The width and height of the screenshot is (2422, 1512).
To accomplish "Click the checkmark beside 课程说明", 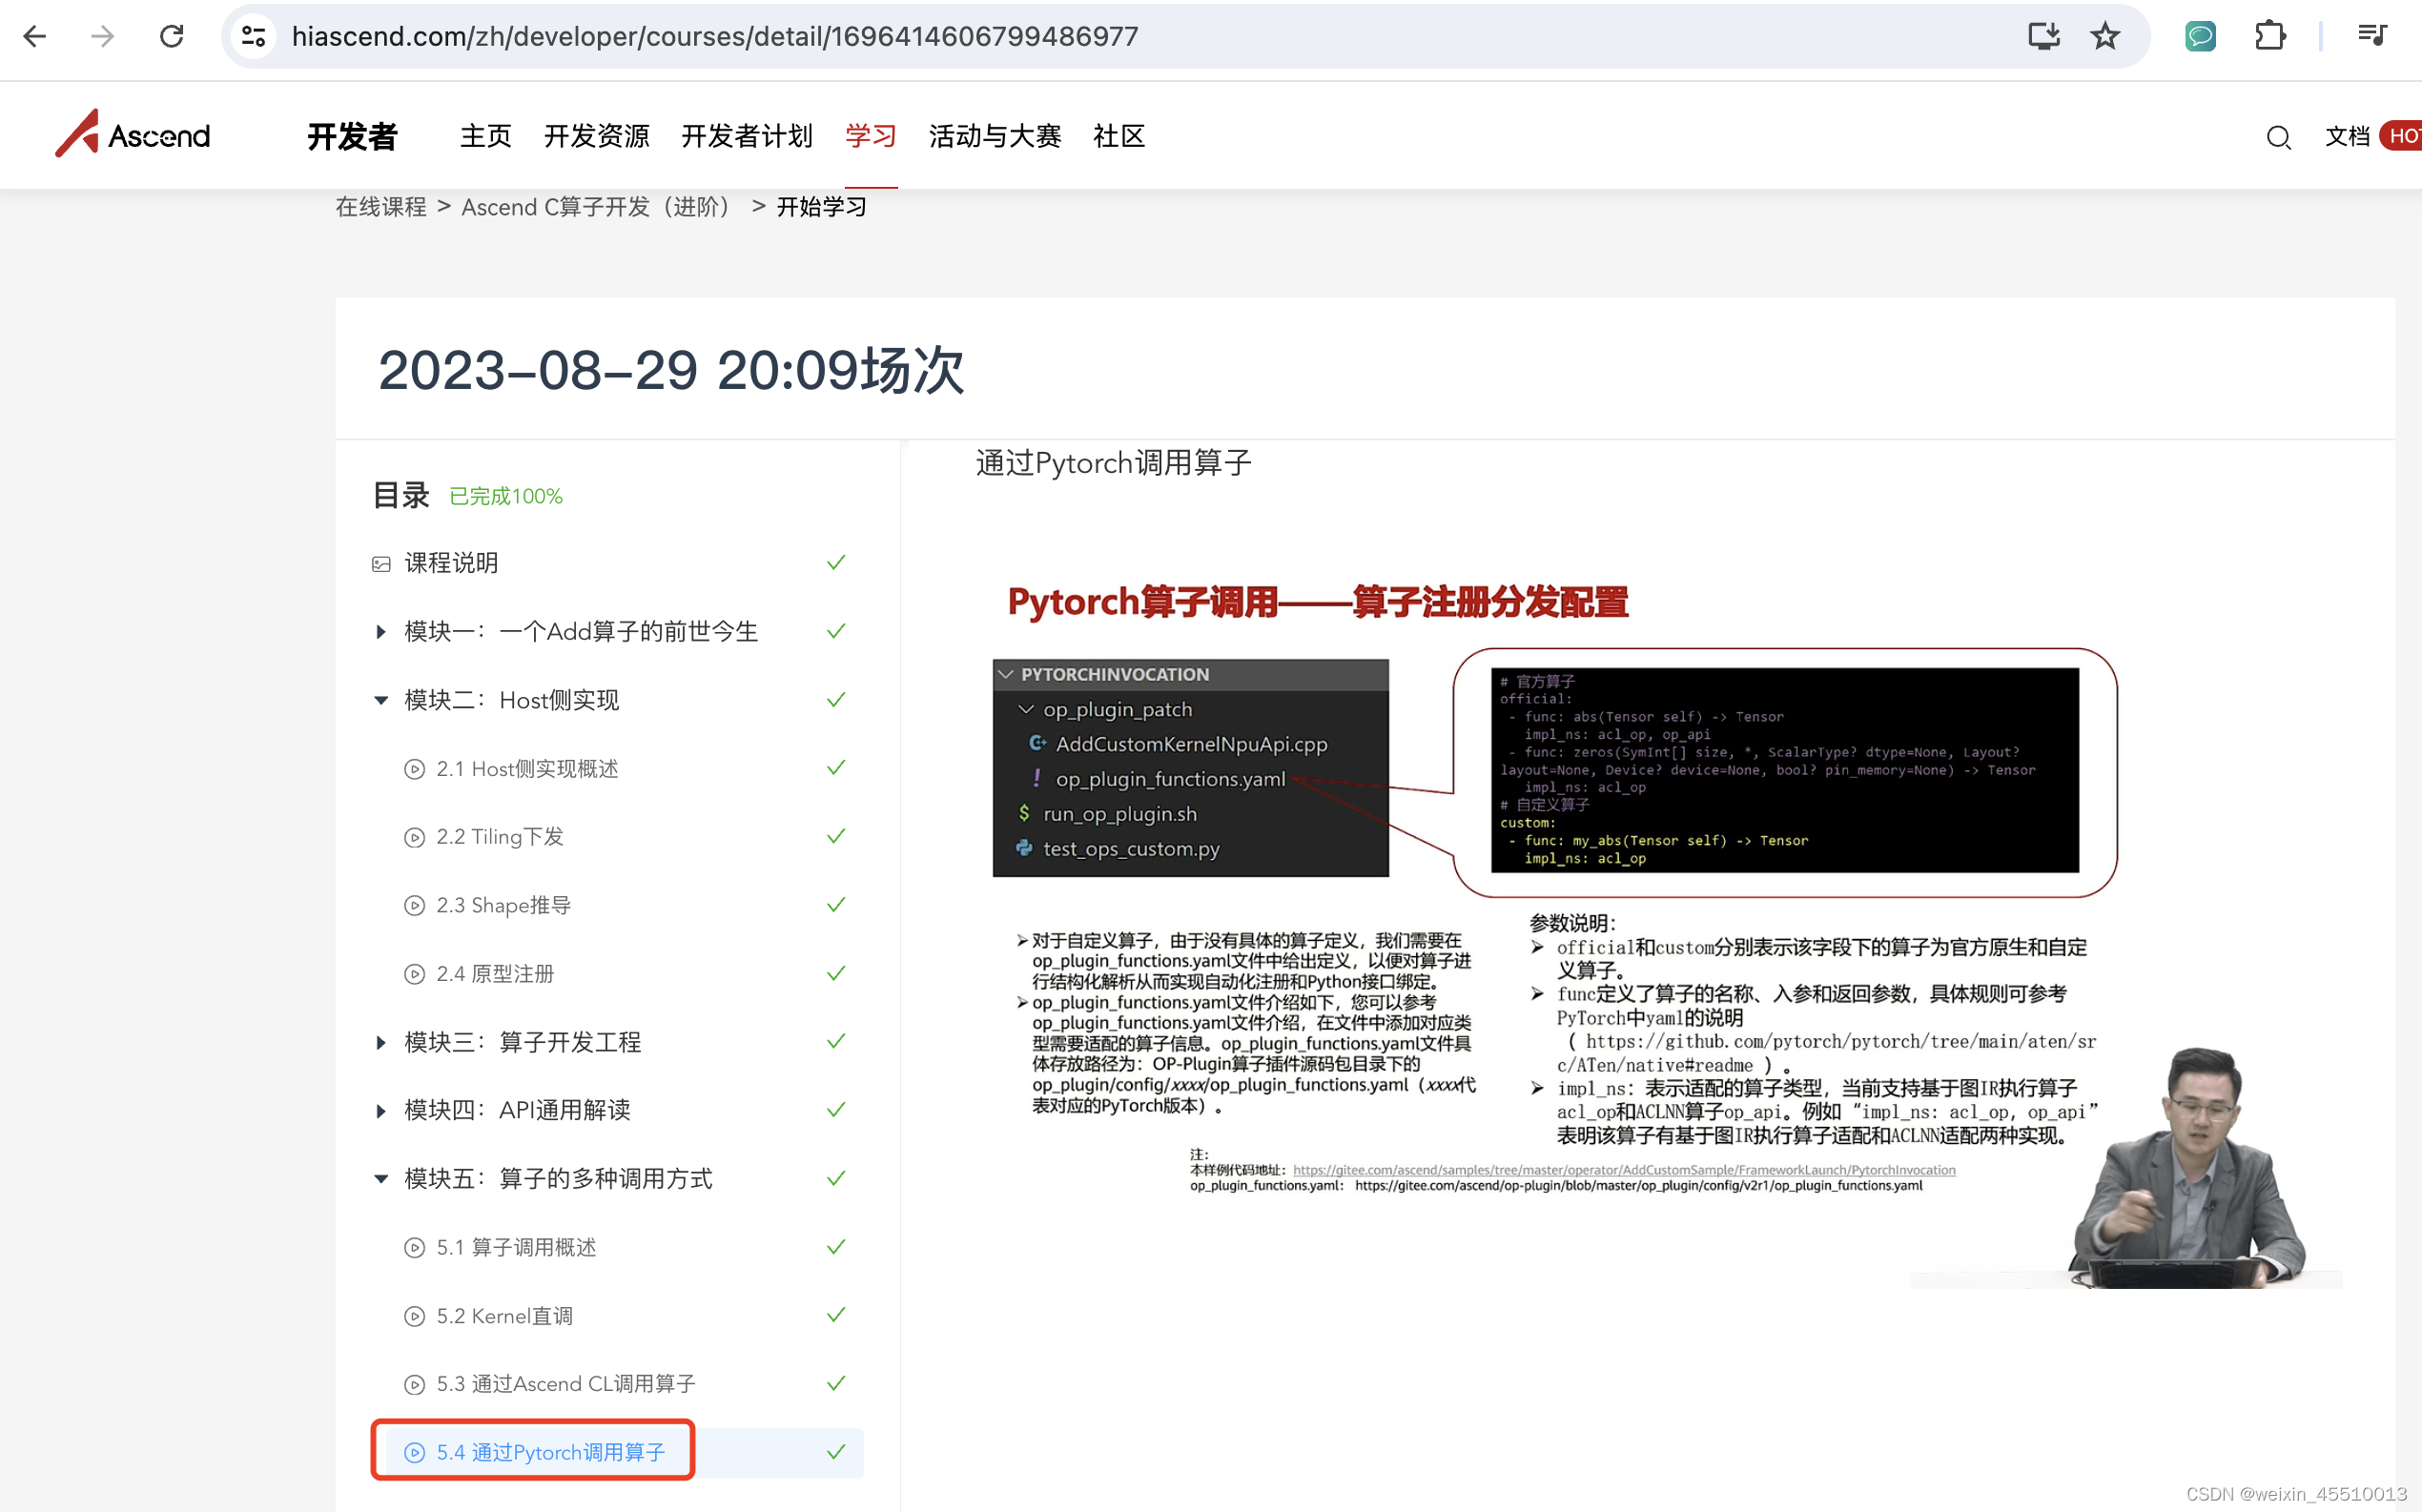I will [836, 563].
